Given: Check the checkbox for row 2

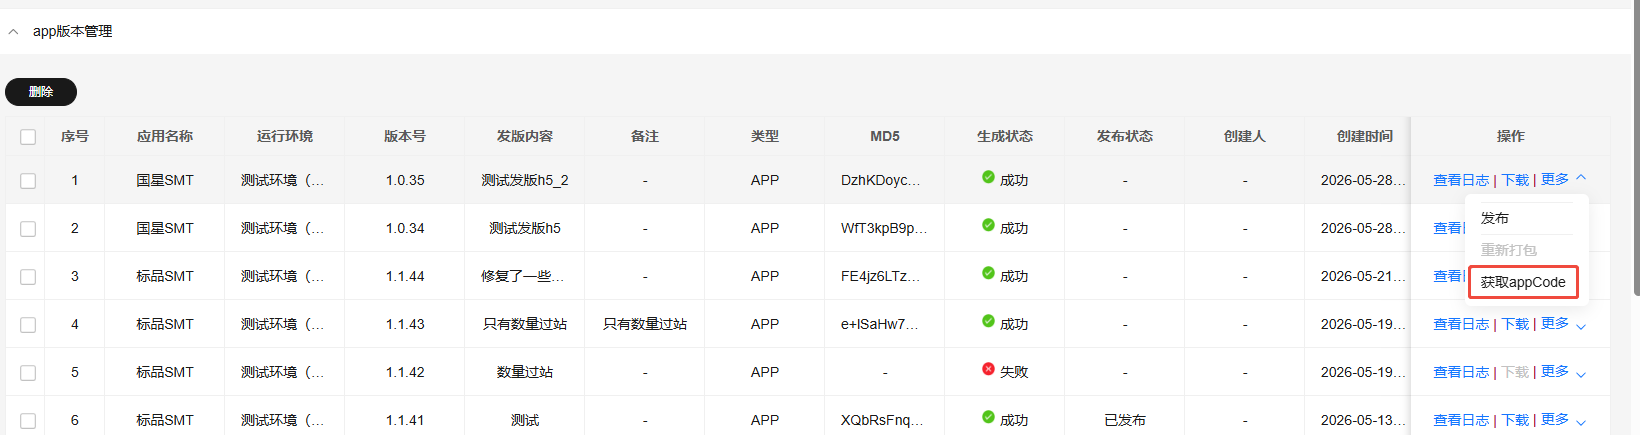Looking at the screenshot, I should (28, 229).
